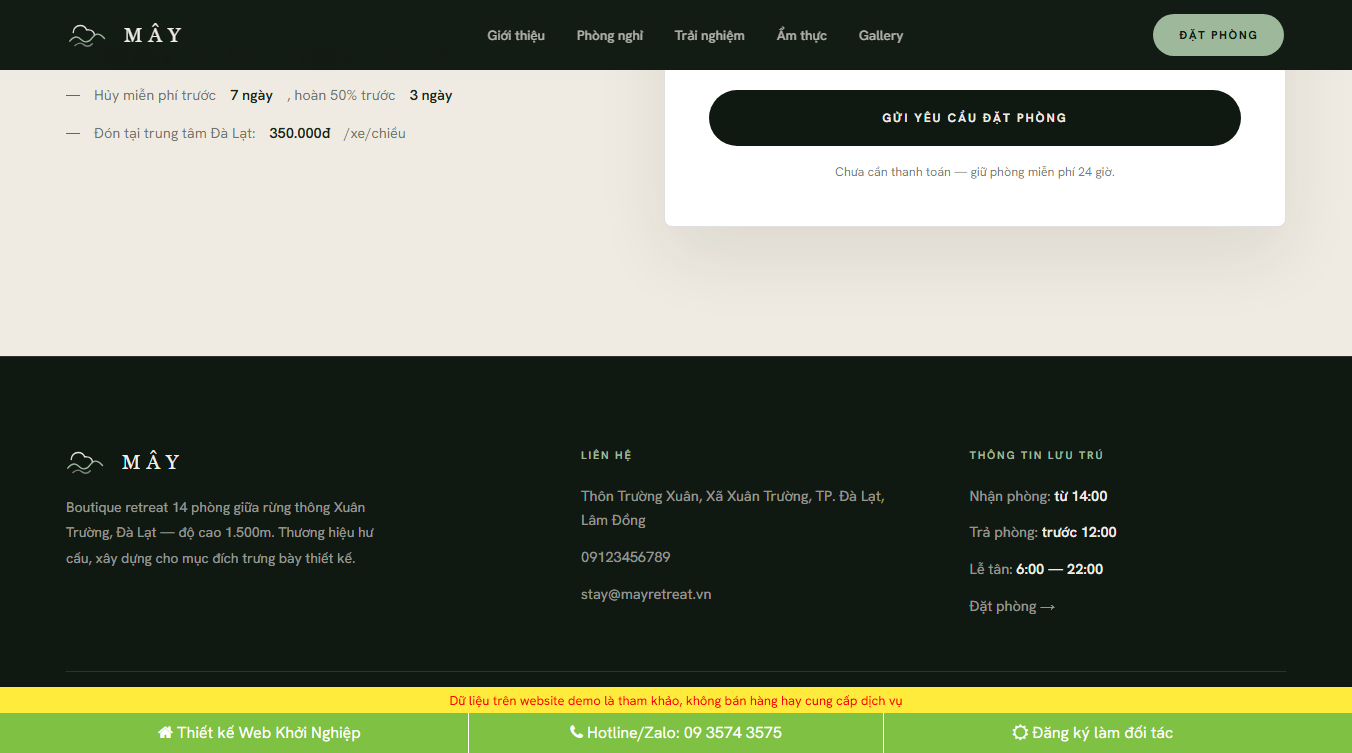Click the Lễ tân: 6:00 — 22:00 line

click(x=1036, y=569)
